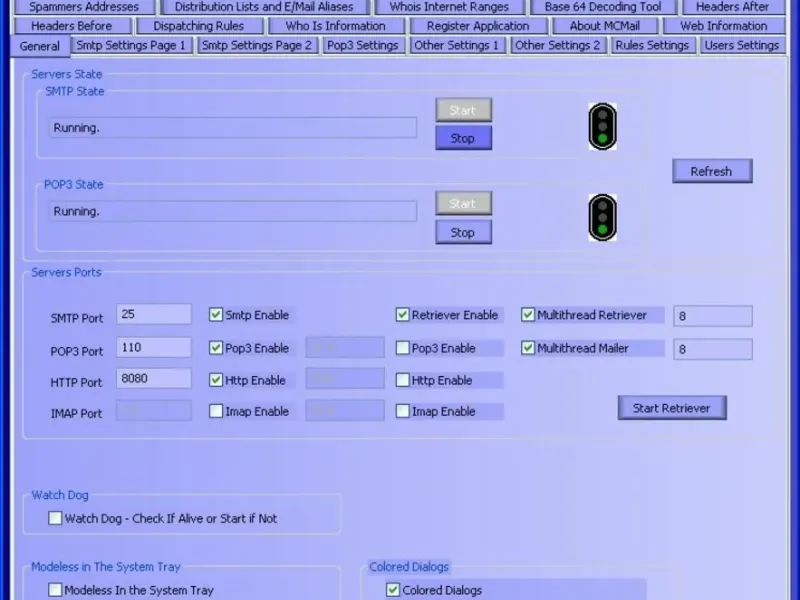Click the POP3 Port field showing 110
The height and width of the screenshot is (600, 800).
click(x=154, y=347)
